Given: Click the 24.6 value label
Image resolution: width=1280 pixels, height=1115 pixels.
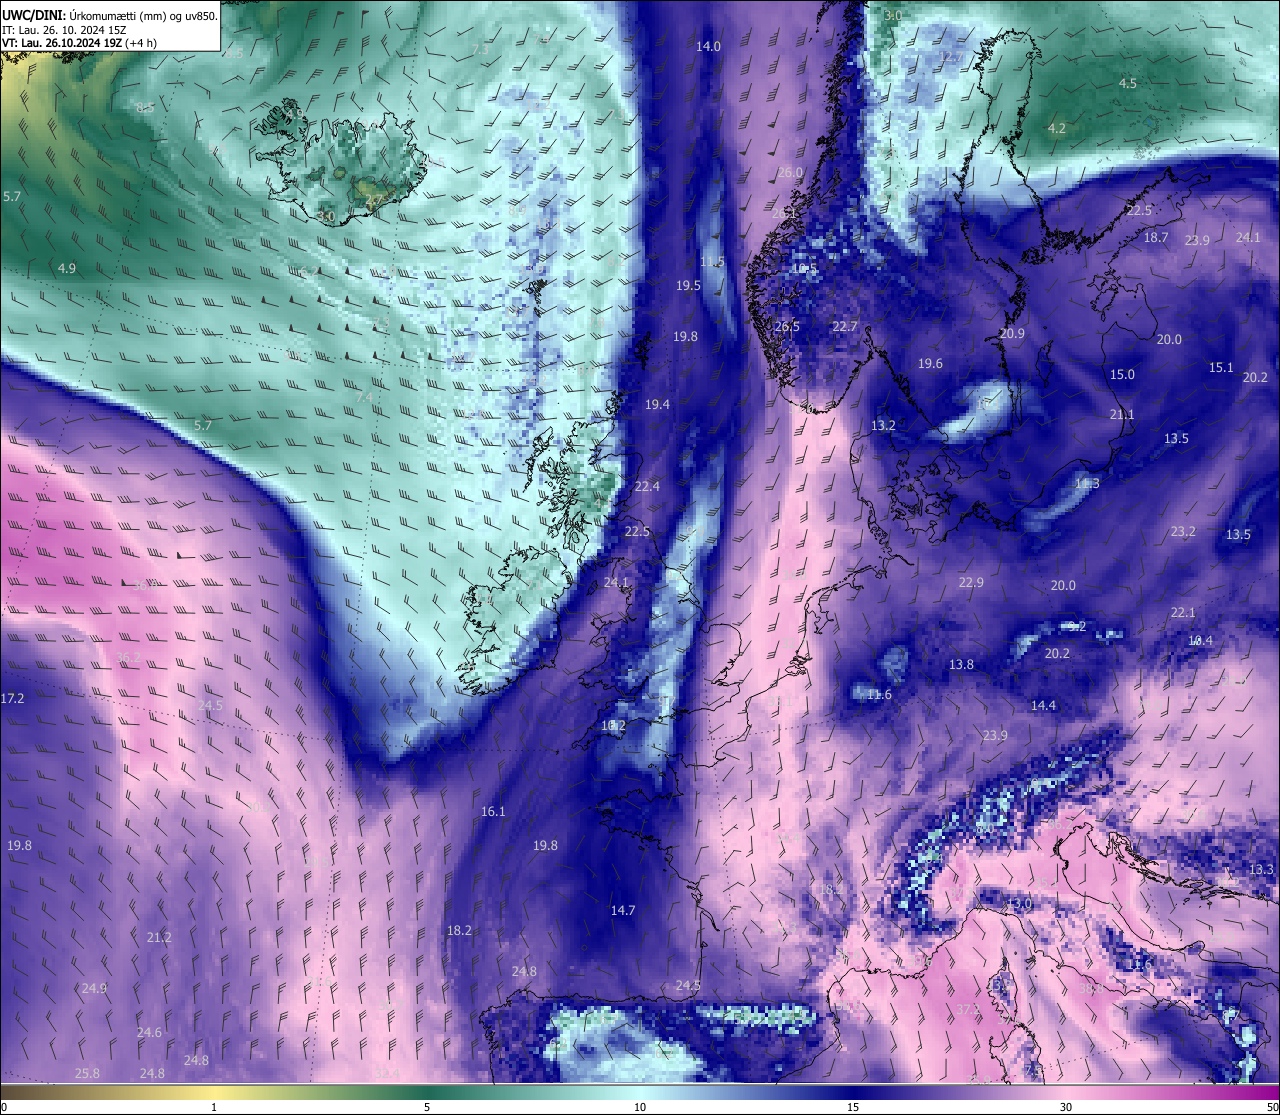Looking at the screenshot, I should 149,1033.
